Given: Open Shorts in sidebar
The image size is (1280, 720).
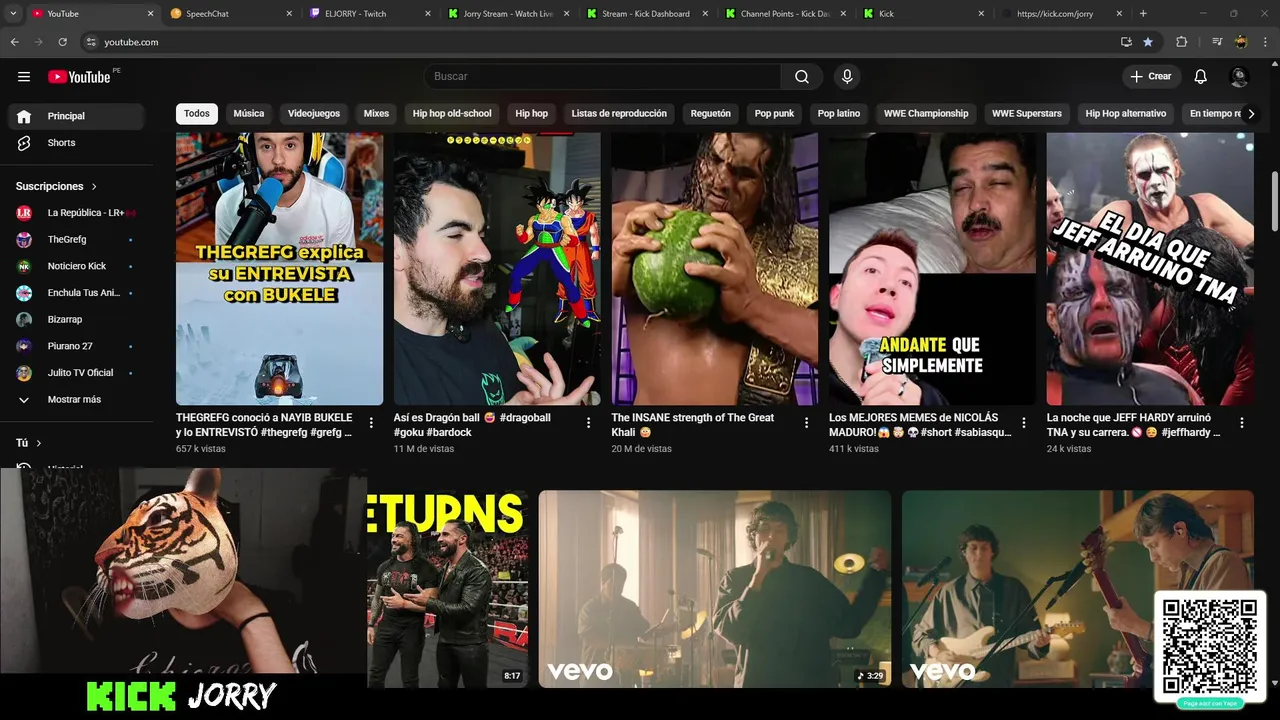Looking at the screenshot, I should pyautogui.click(x=76, y=143).
